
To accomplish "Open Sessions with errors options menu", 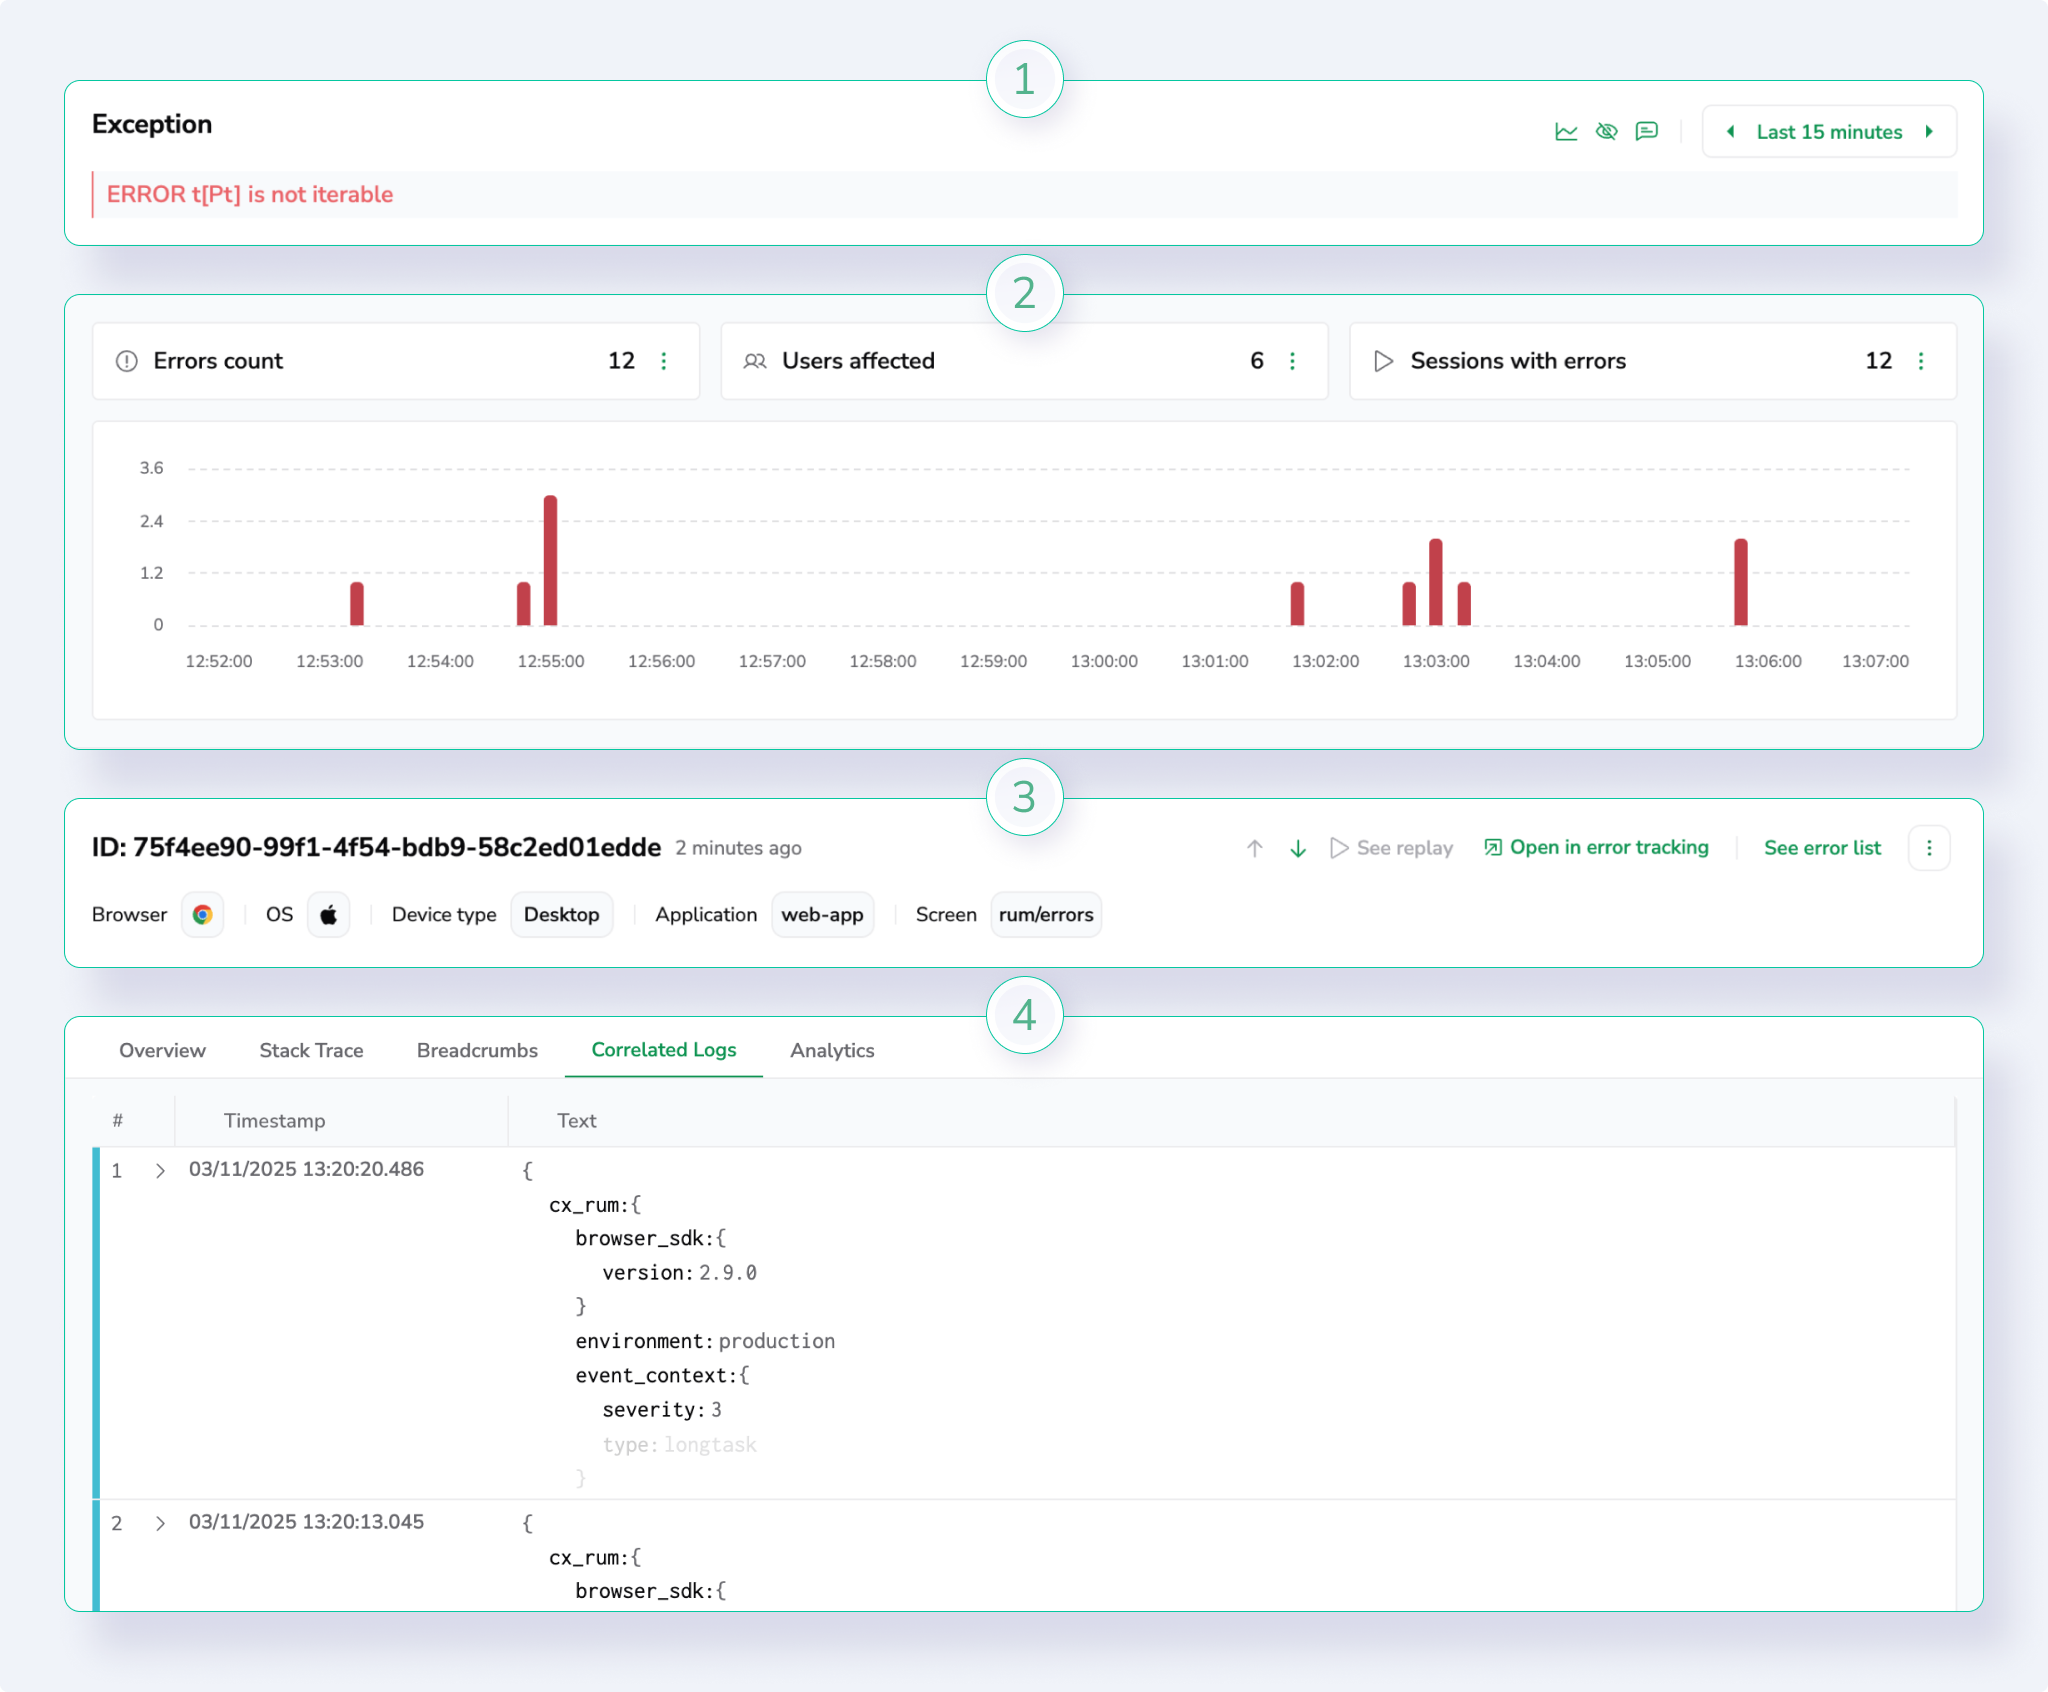I will [x=1921, y=361].
